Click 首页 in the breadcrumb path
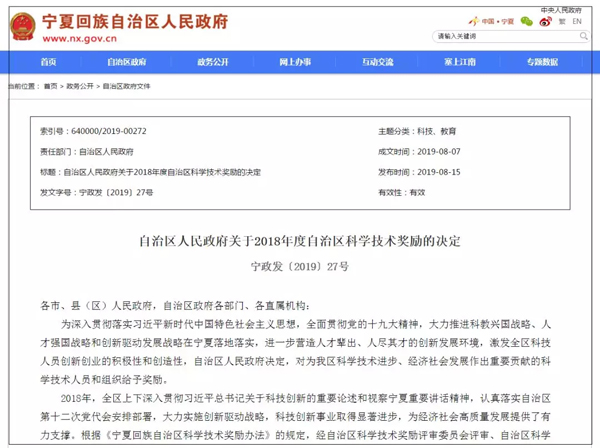The width and height of the screenshot is (600, 448). [x=50, y=87]
